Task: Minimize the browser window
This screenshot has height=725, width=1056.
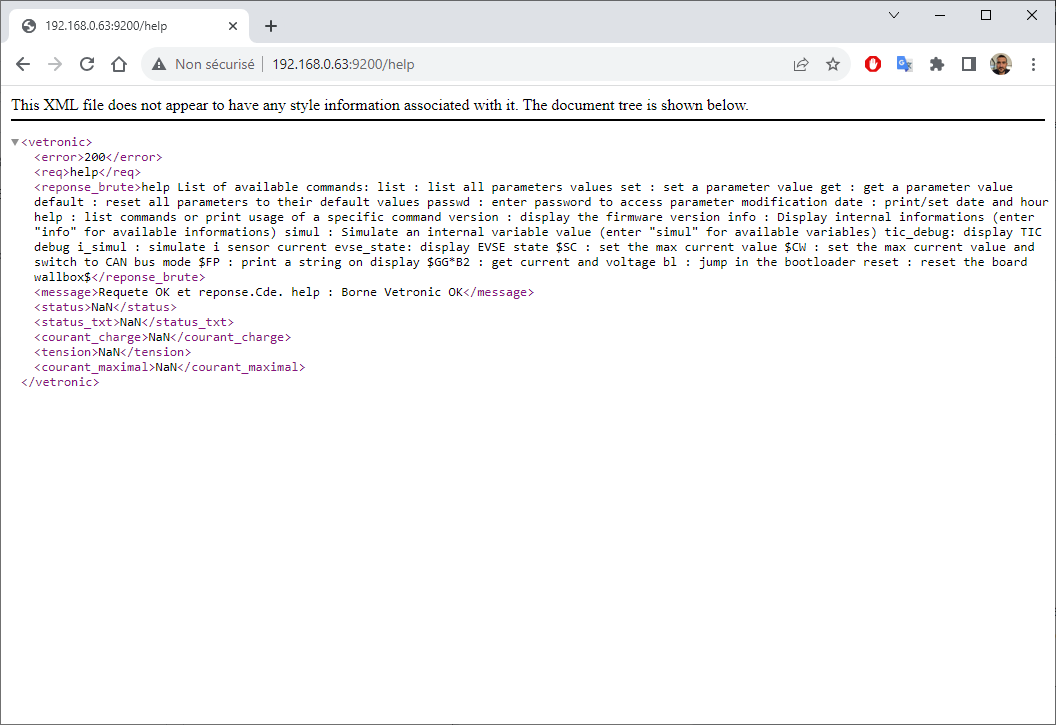Action: coord(940,15)
